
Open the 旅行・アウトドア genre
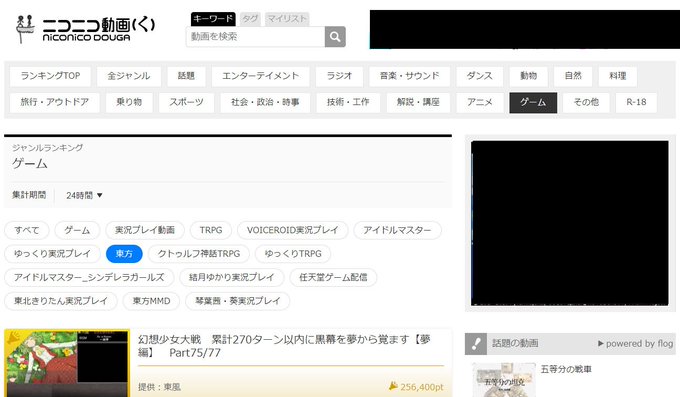55,102
